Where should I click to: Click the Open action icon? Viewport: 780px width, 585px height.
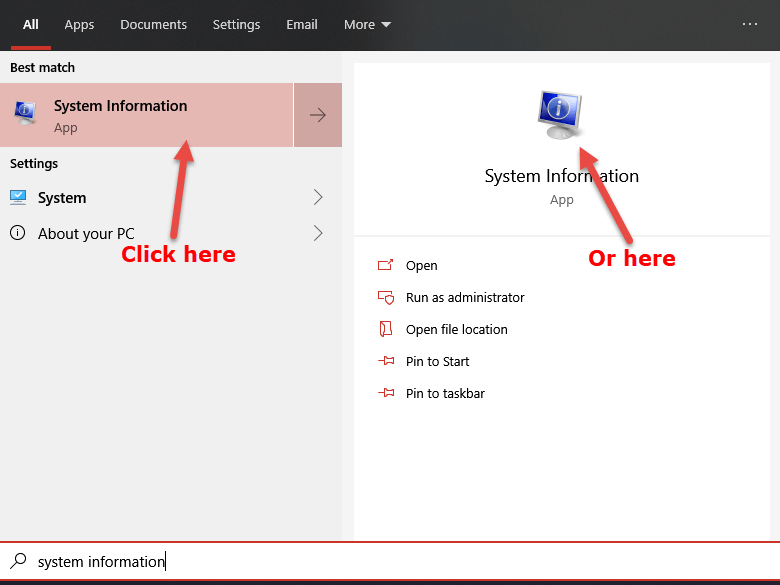click(x=386, y=265)
